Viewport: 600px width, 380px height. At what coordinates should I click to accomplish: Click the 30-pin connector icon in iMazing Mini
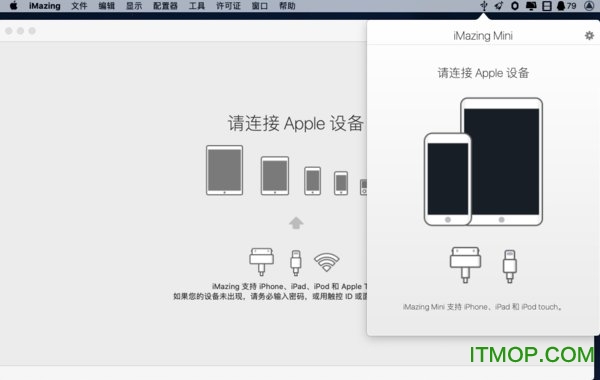click(465, 265)
